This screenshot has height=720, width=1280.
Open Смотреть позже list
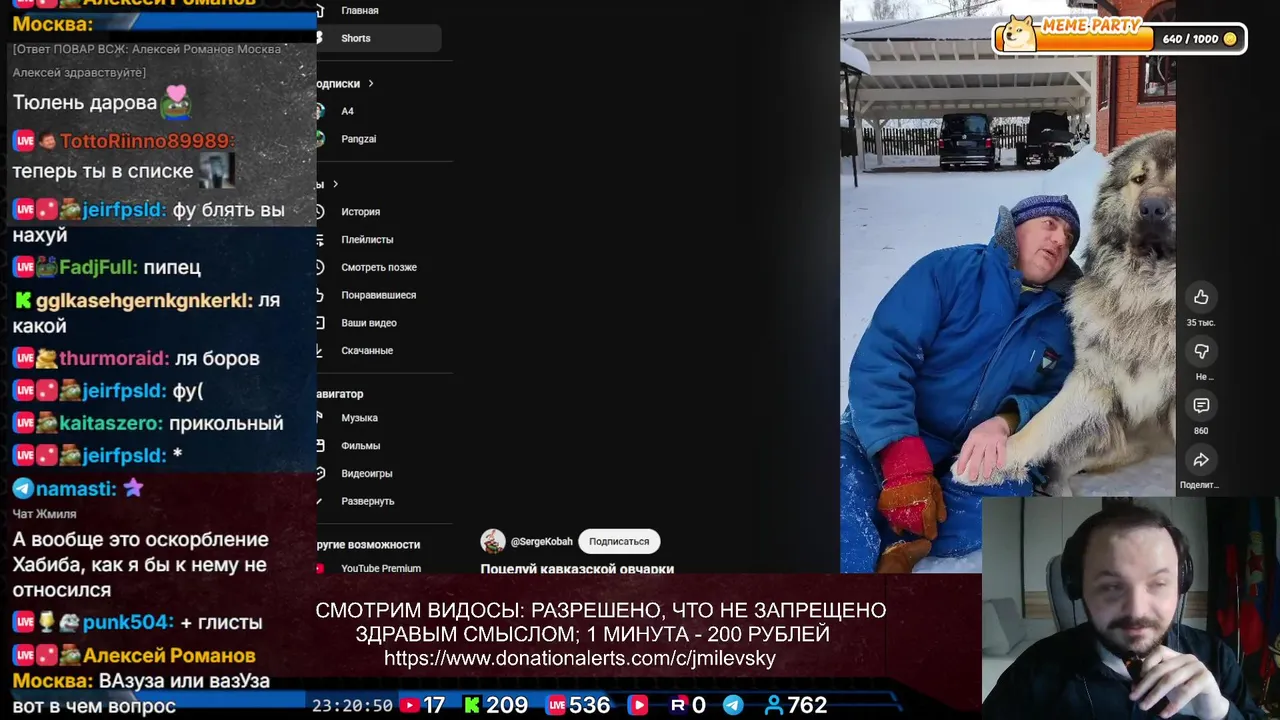[x=378, y=267]
